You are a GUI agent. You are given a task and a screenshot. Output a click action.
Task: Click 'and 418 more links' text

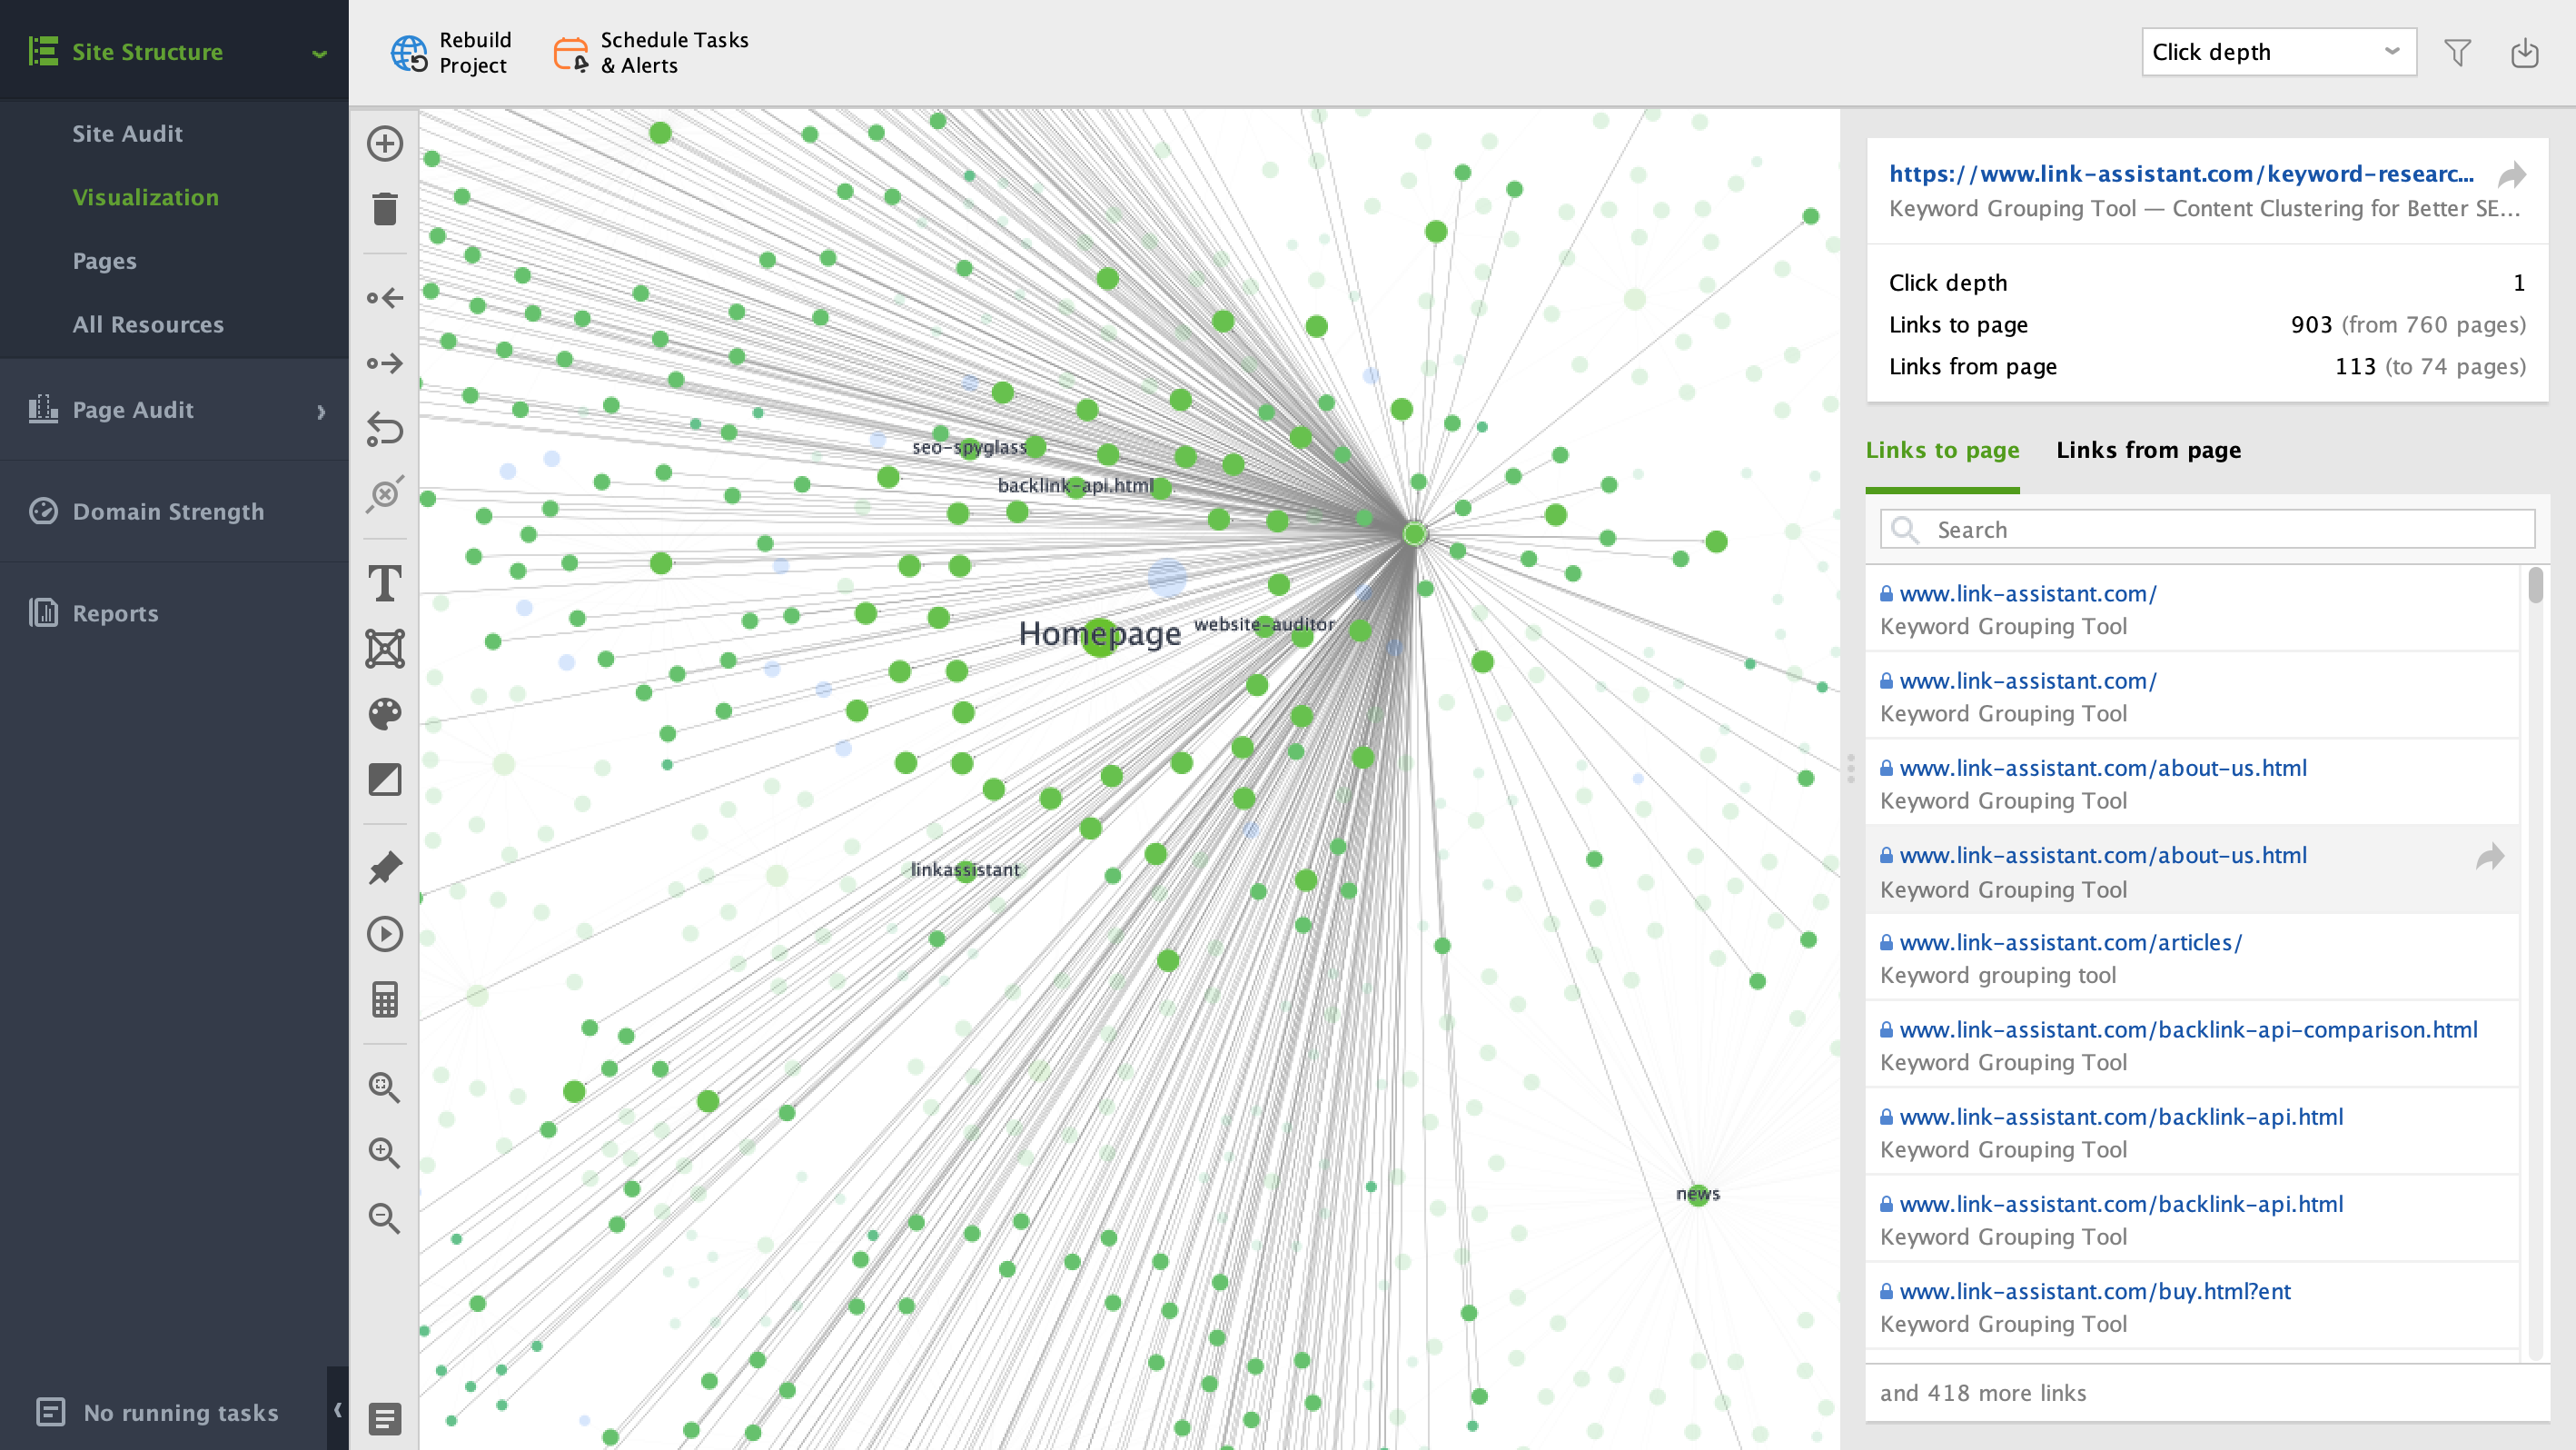1983,1394
